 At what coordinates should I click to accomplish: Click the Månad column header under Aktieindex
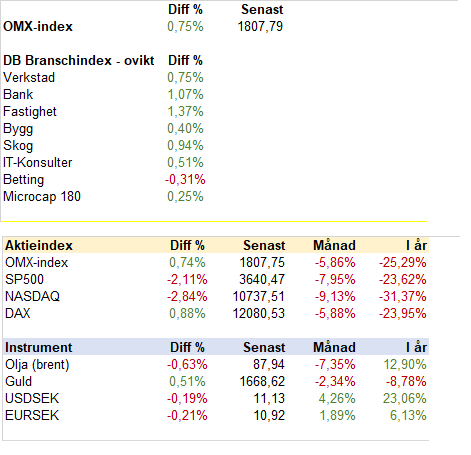(334, 245)
